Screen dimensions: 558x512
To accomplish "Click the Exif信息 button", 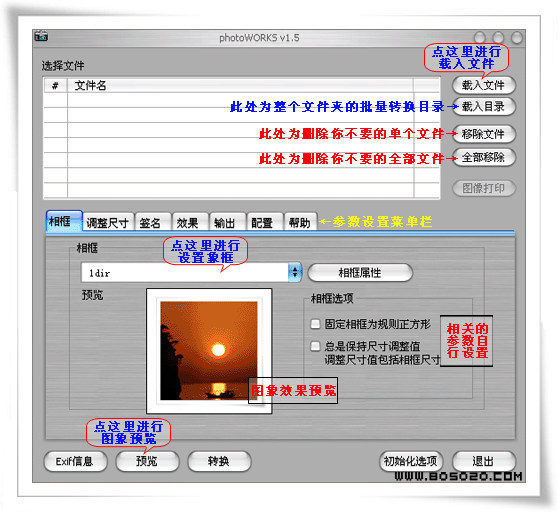I will (x=75, y=461).
